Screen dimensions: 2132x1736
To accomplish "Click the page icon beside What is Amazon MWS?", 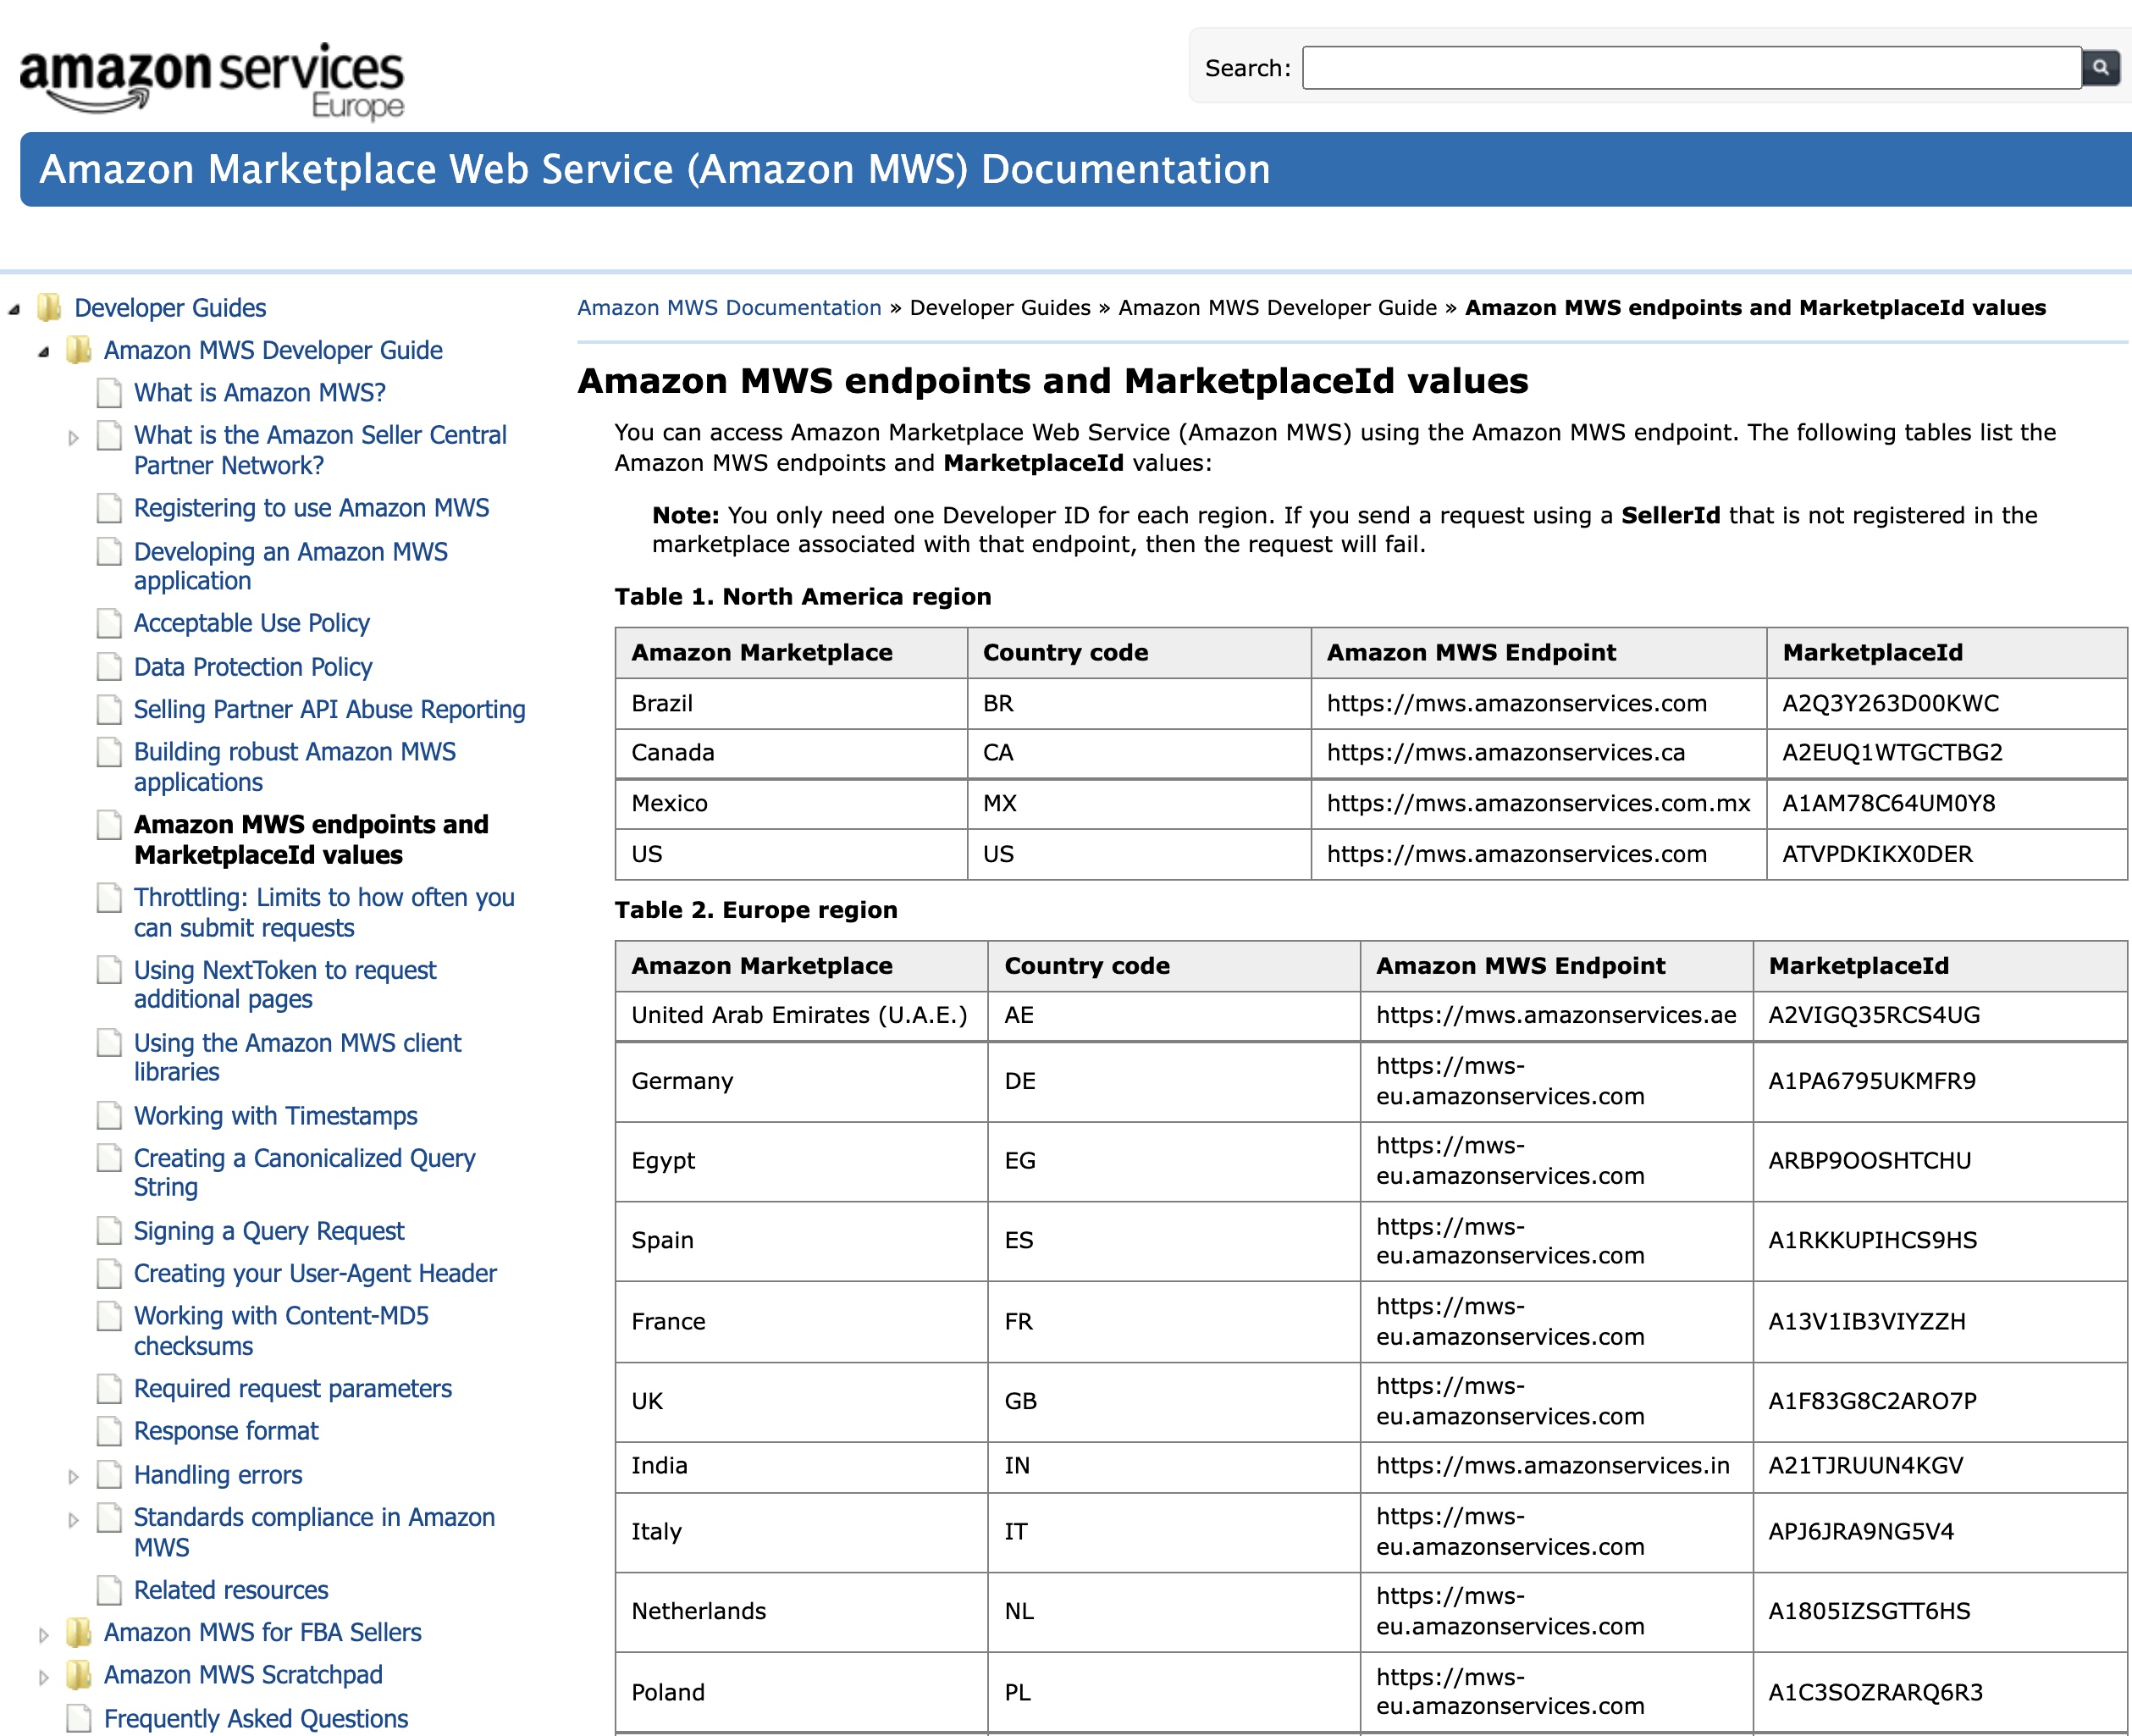I will [x=110, y=393].
